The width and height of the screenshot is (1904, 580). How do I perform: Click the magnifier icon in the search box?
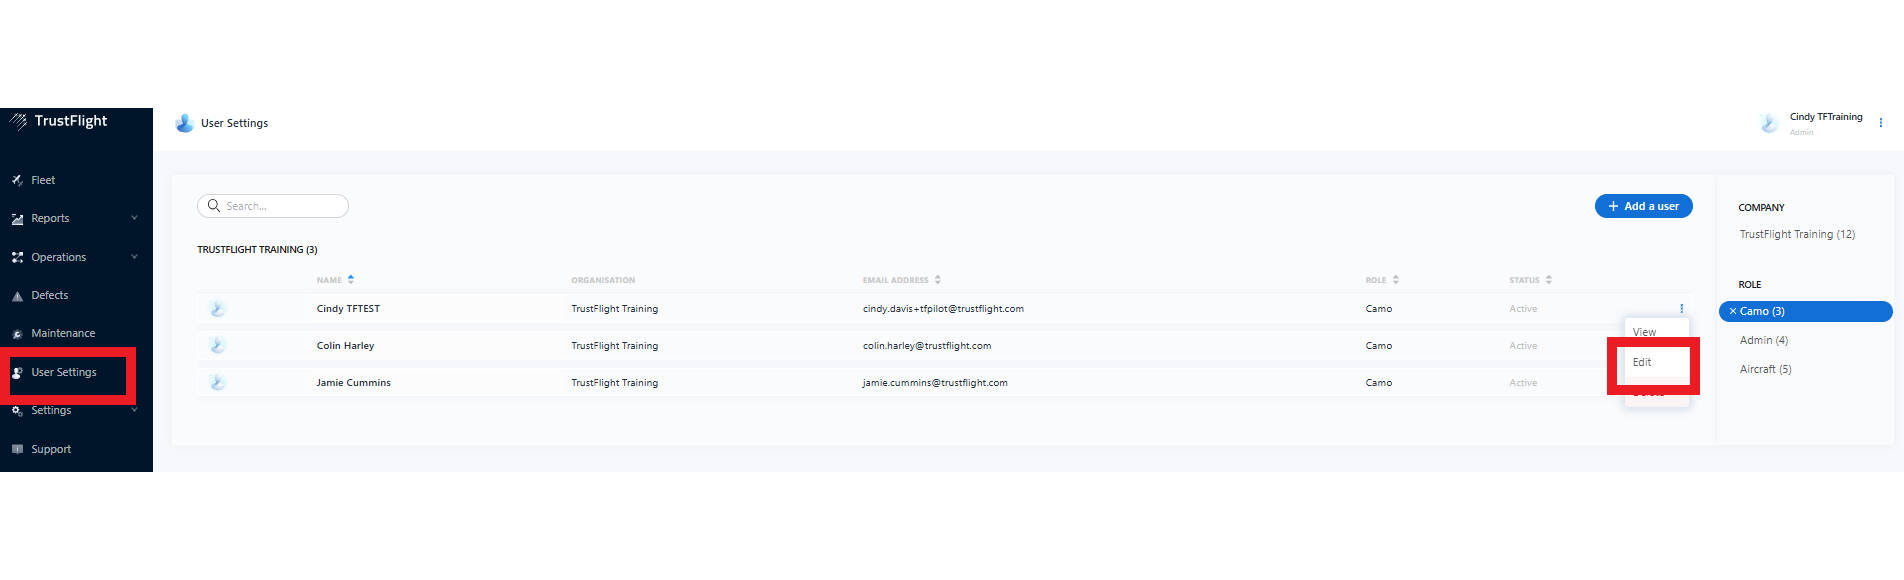point(214,206)
